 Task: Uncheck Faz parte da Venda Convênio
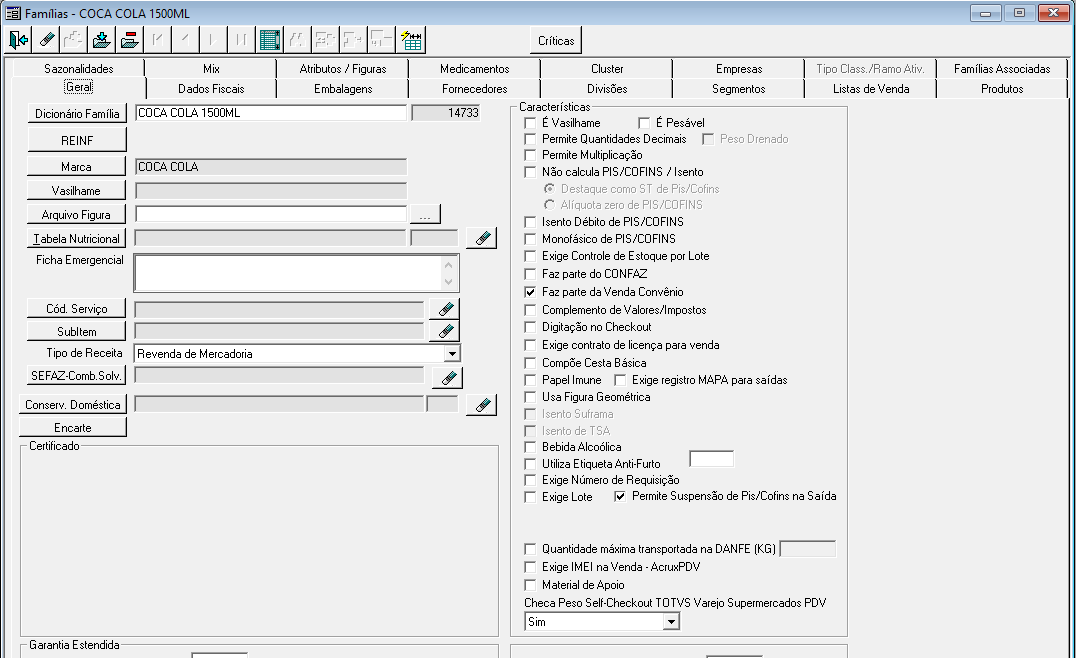click(x=530, y=292)
